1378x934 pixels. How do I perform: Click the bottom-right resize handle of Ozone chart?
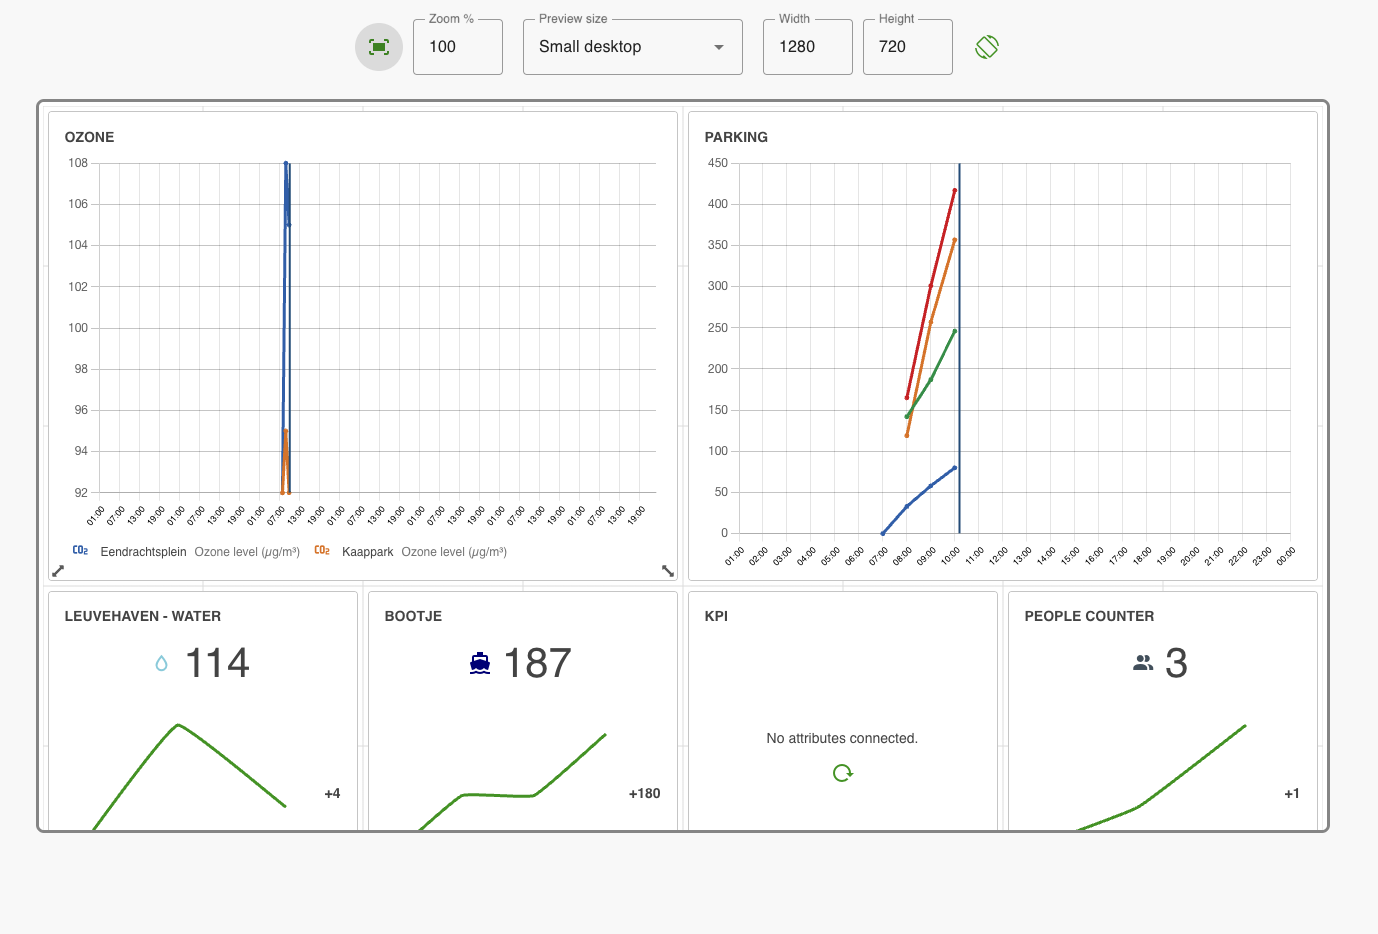point(667,571)
